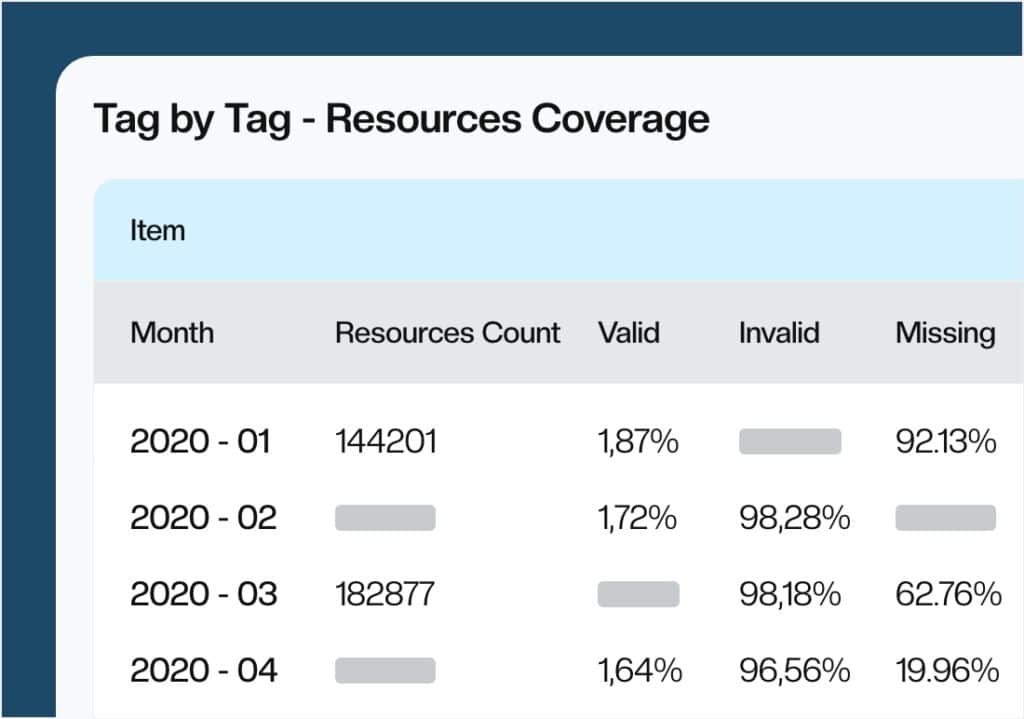Screen dimensions: 1024x719
Task: Click the "Item" header cell
Action: pyautogui.click(x=157, y=230)
